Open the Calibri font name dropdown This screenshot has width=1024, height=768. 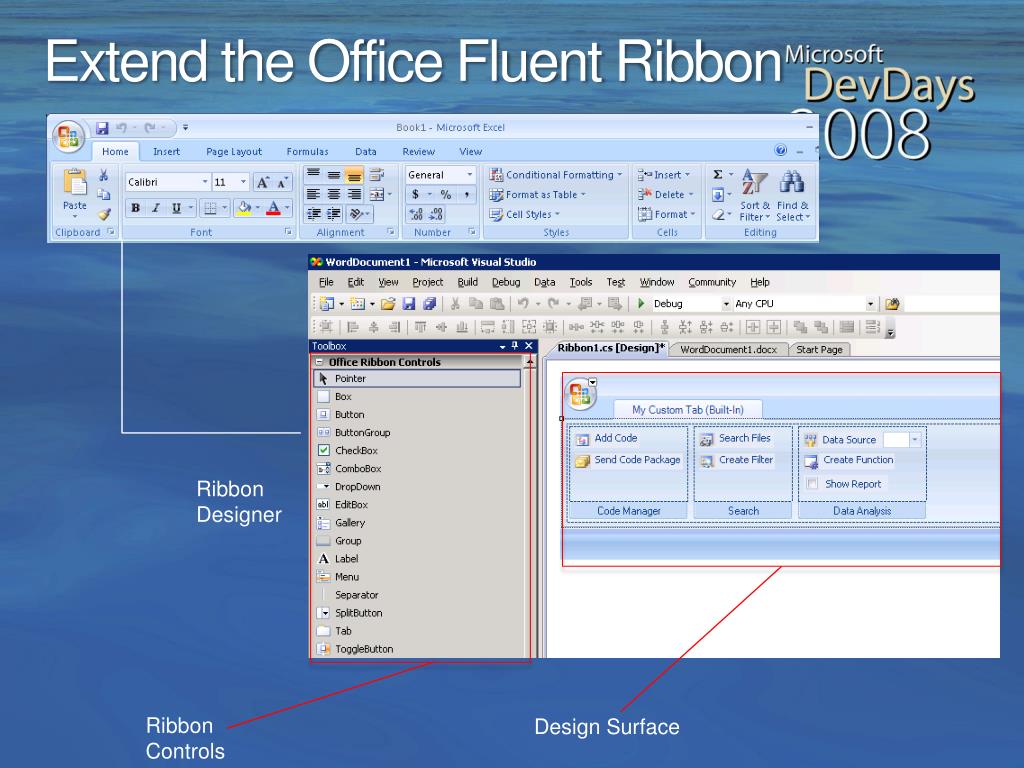[204, 182]
